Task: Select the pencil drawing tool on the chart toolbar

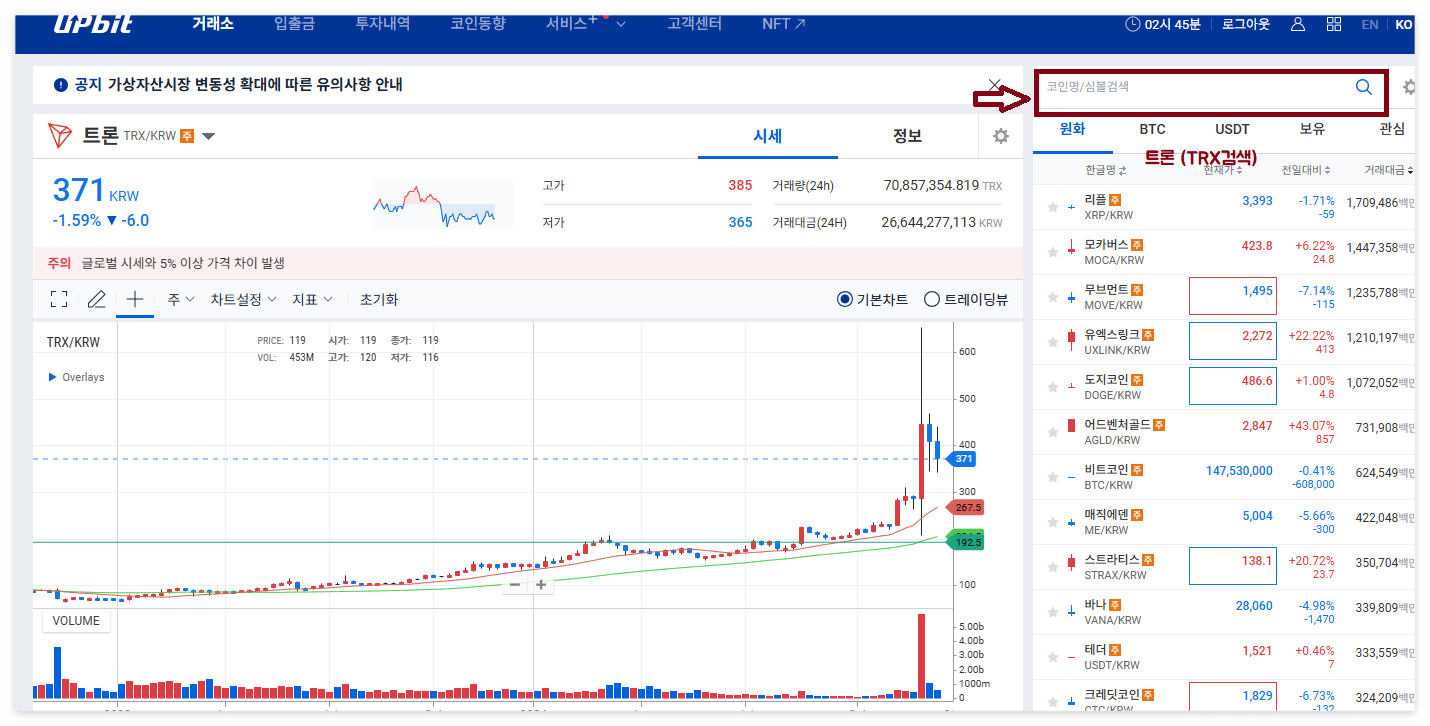Action: (x=96, y=299)
